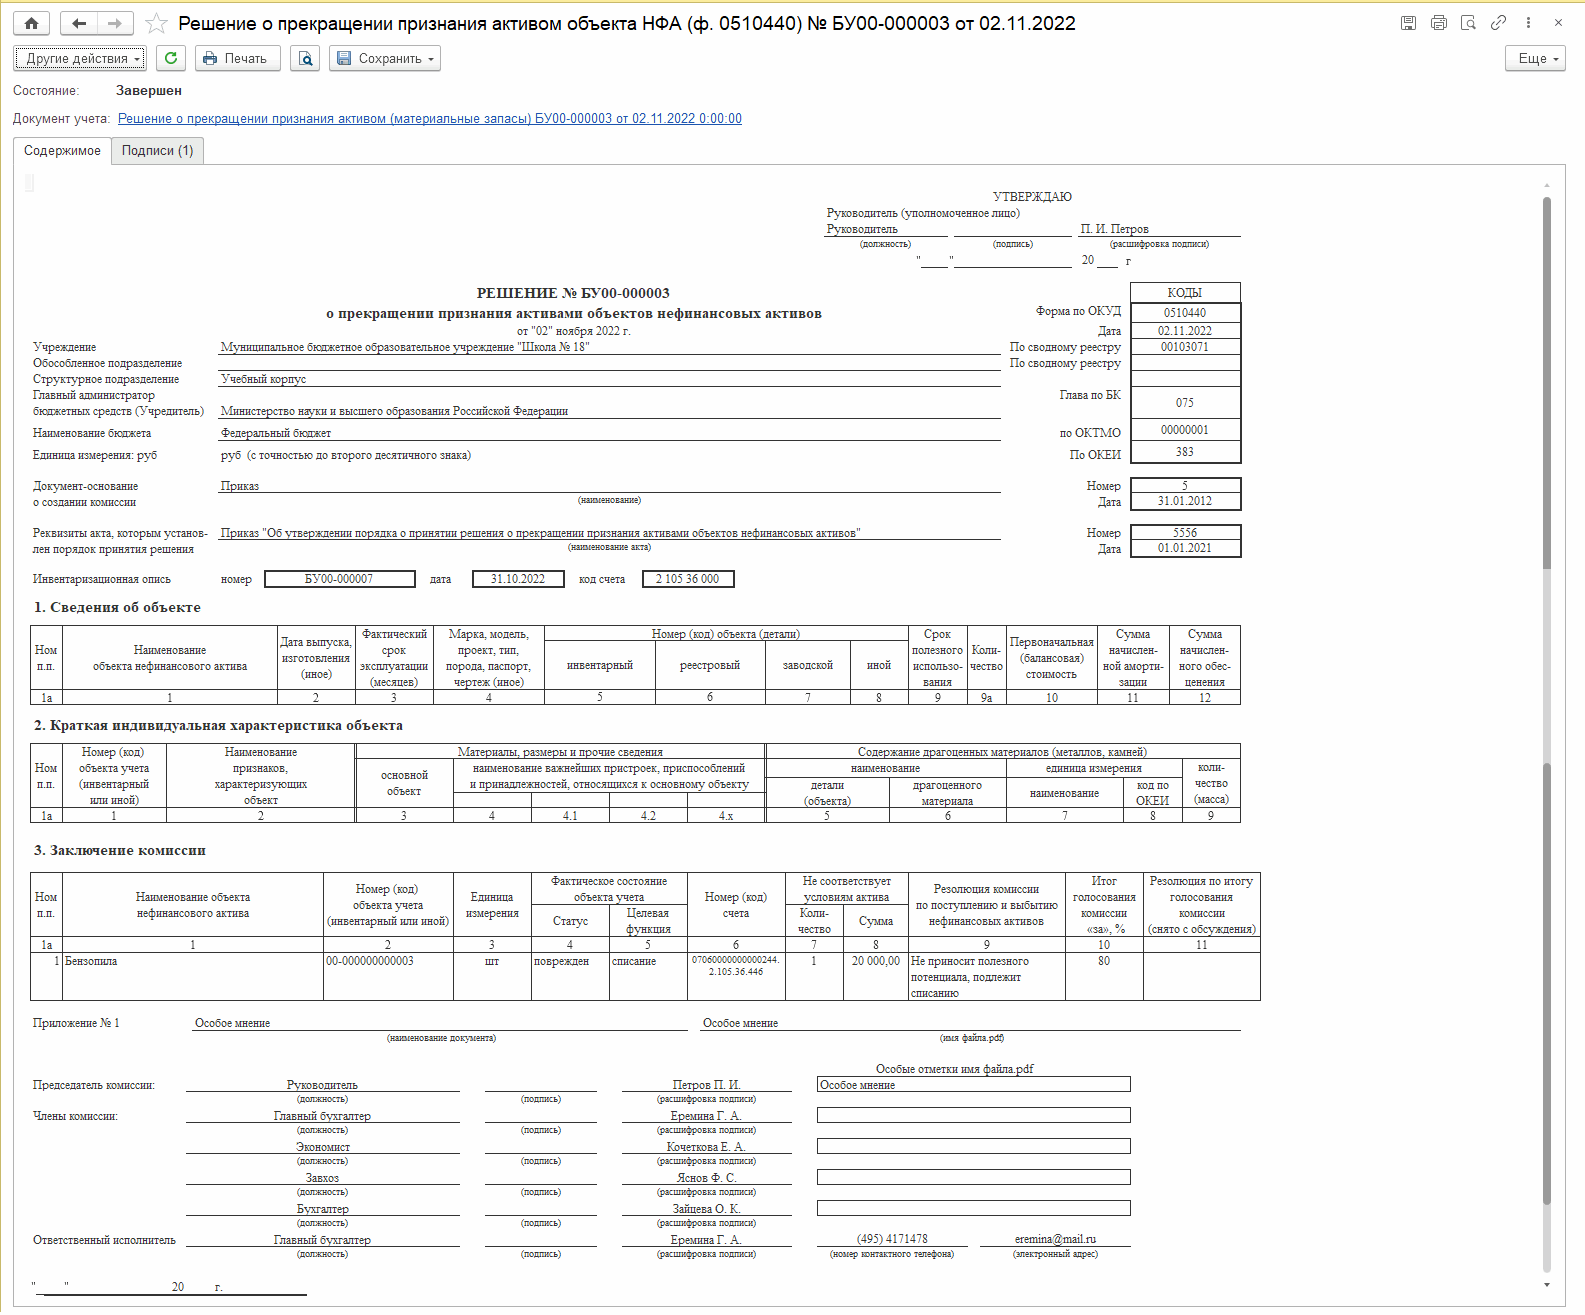Click the target function cell списание

648,976
